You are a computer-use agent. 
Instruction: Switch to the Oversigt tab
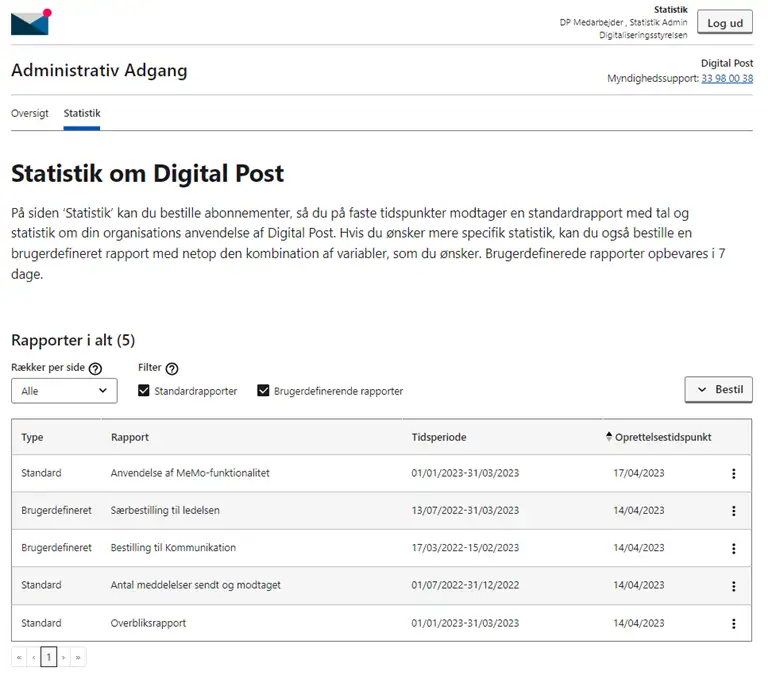(30, 113)
